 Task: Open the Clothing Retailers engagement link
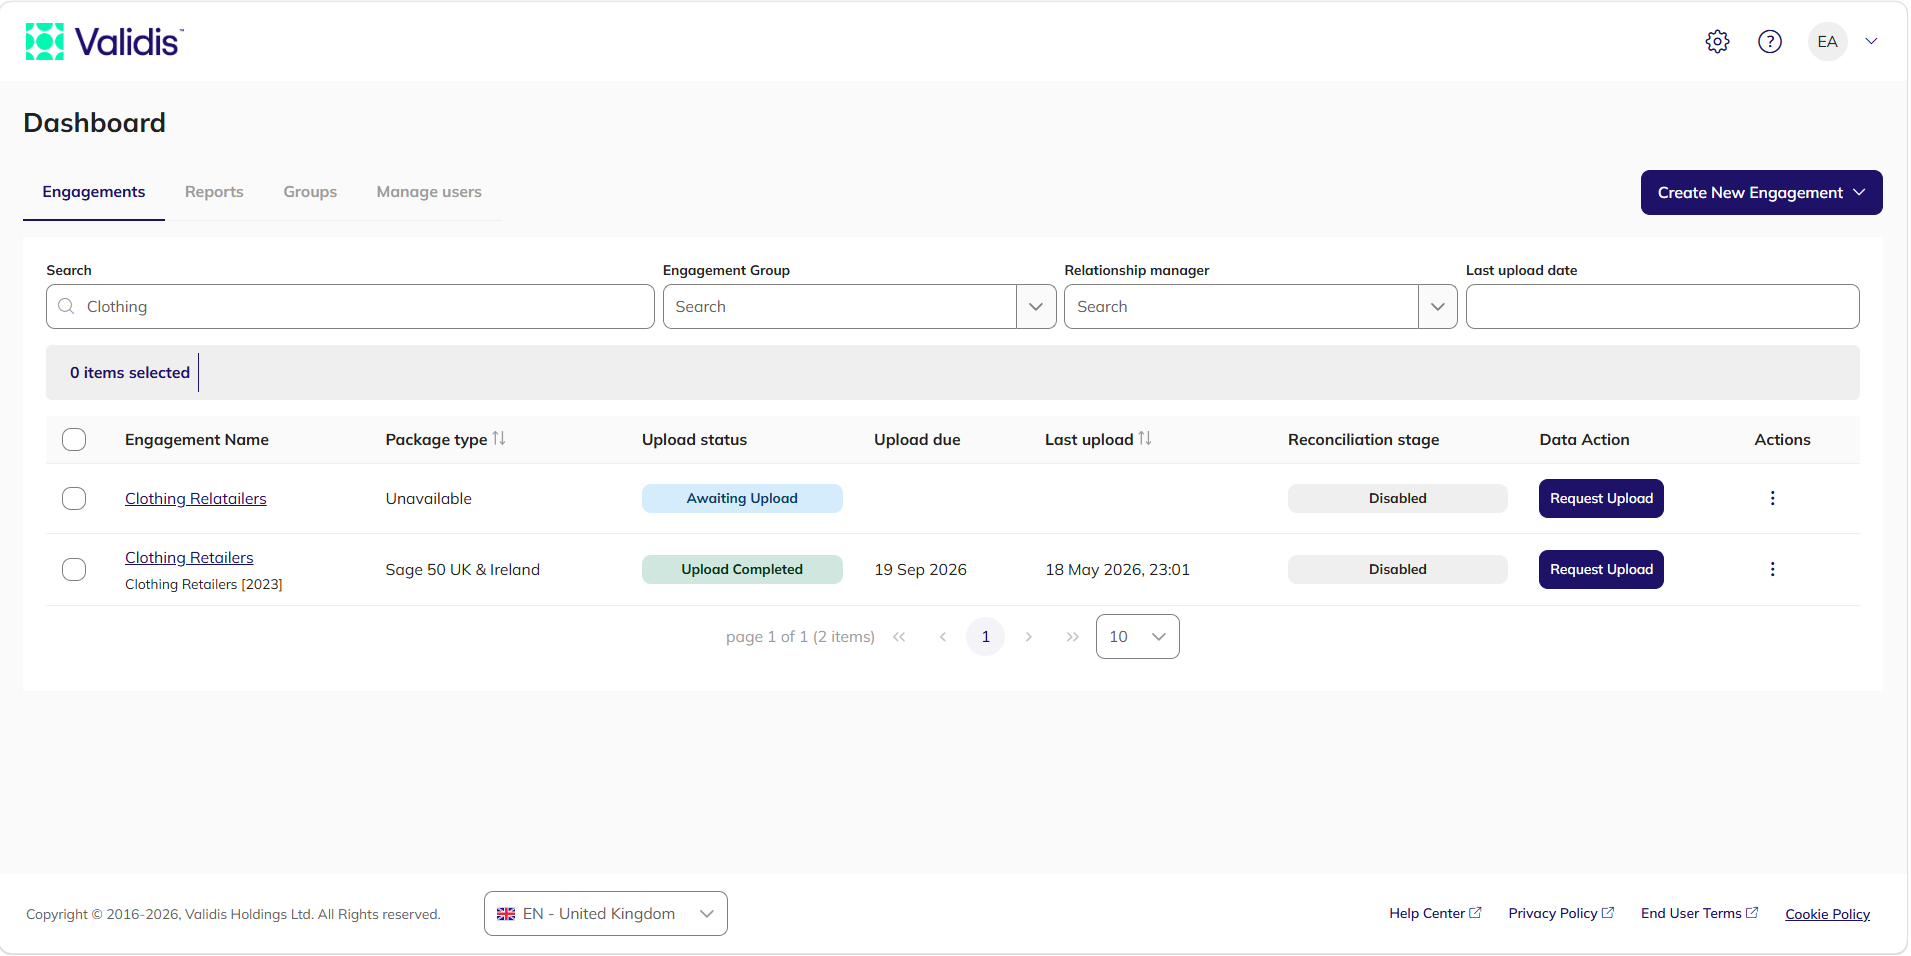pyautogui.click(x=189, y=558)
